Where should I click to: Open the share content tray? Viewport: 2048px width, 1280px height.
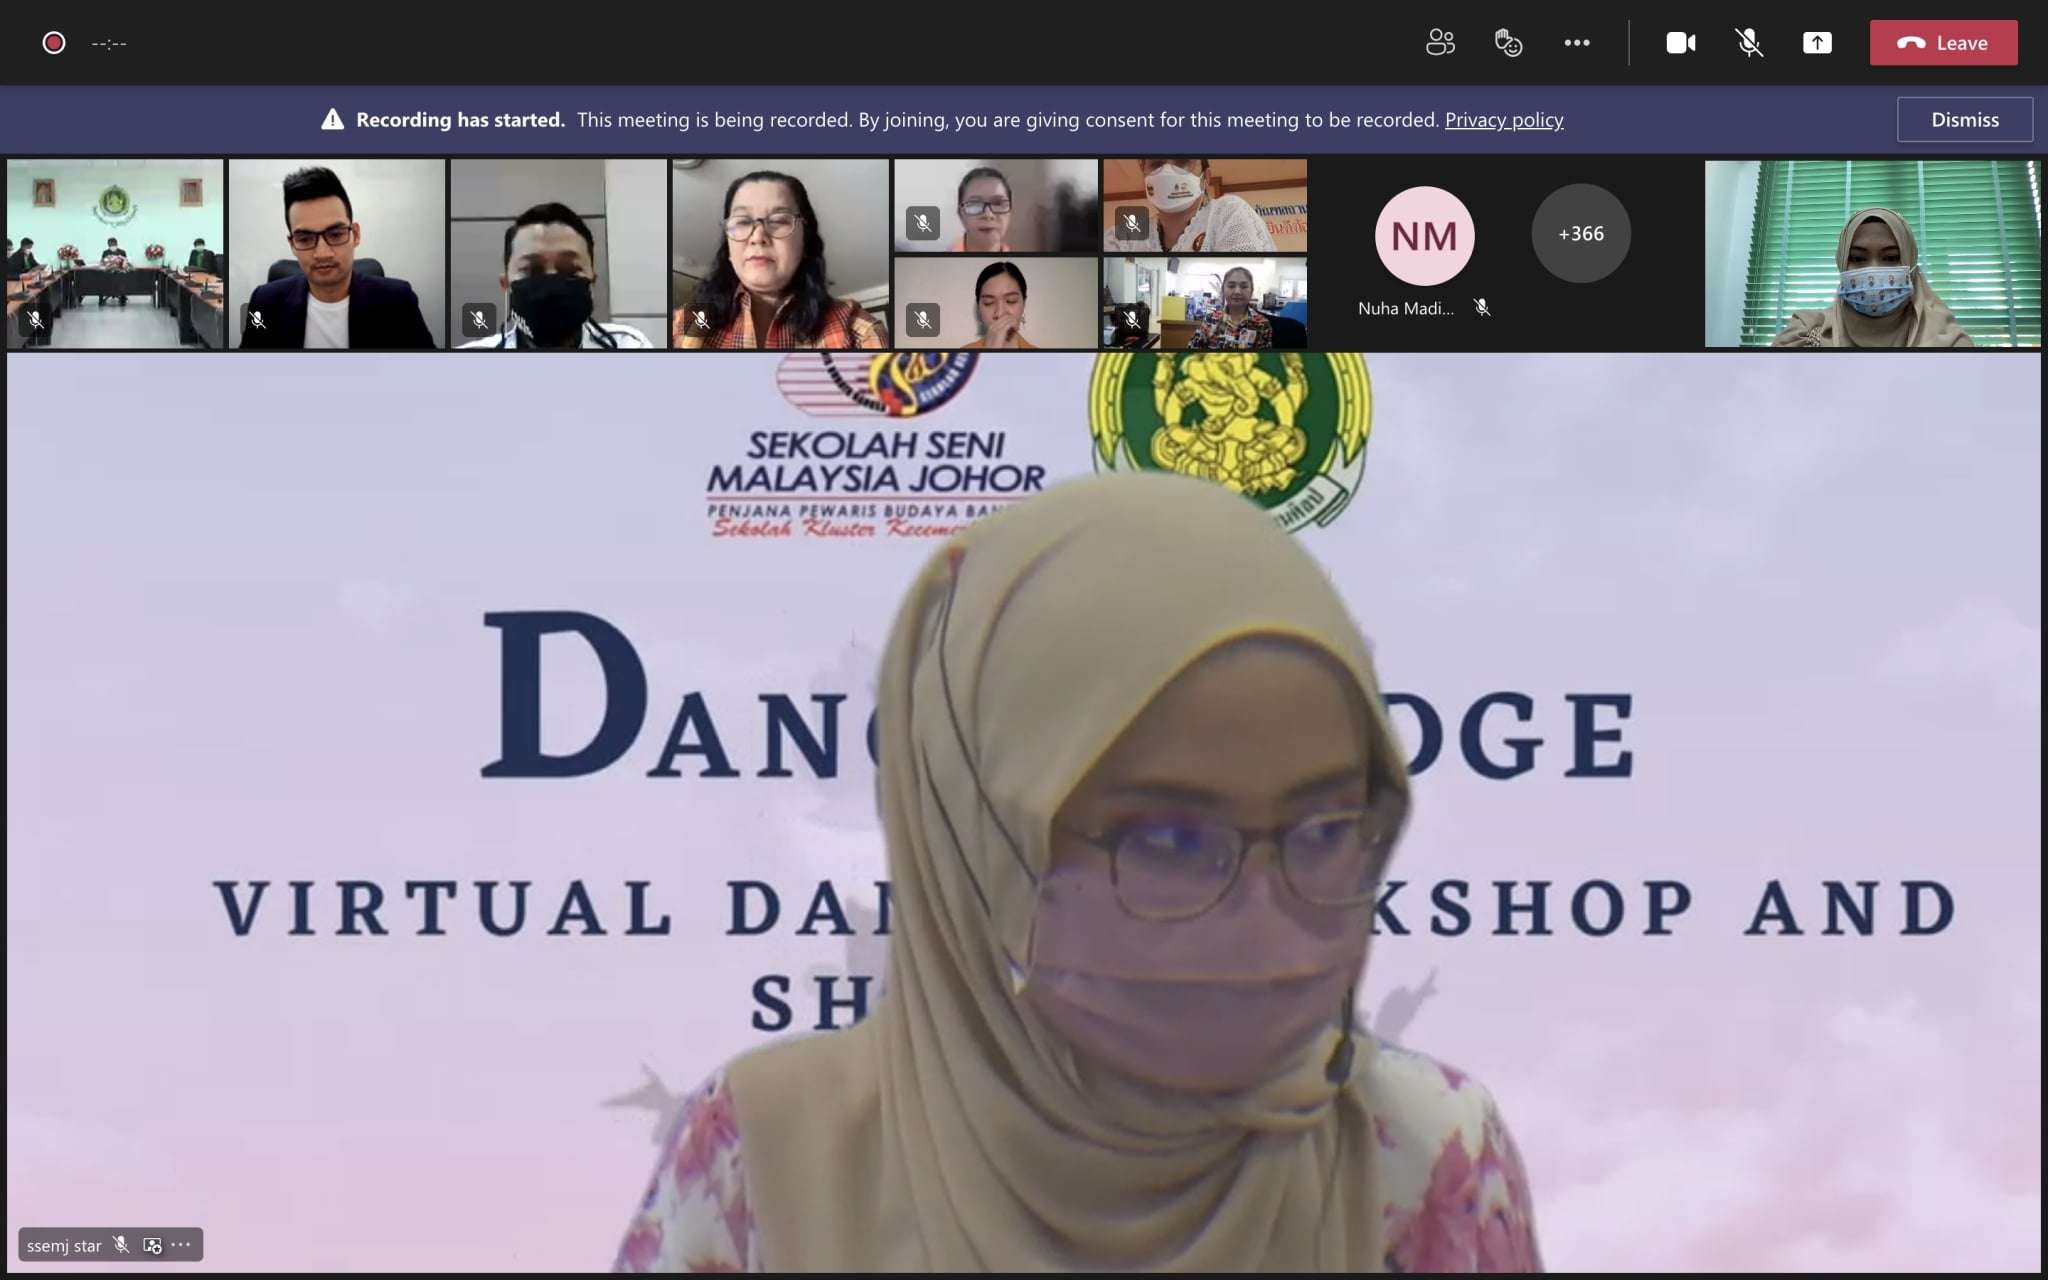coord(1817,43)
